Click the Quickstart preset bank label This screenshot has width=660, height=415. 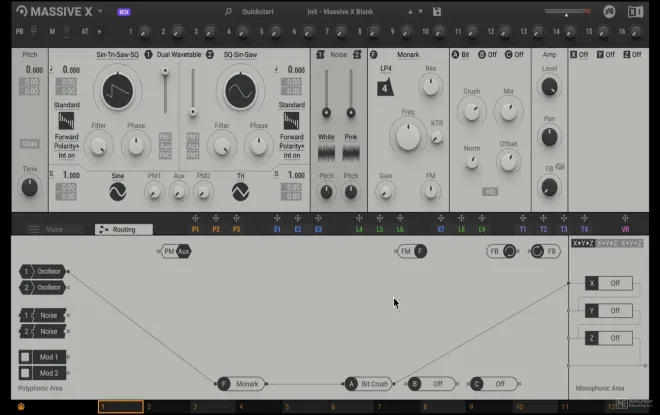pyautogui.click(x=258, y=12)
